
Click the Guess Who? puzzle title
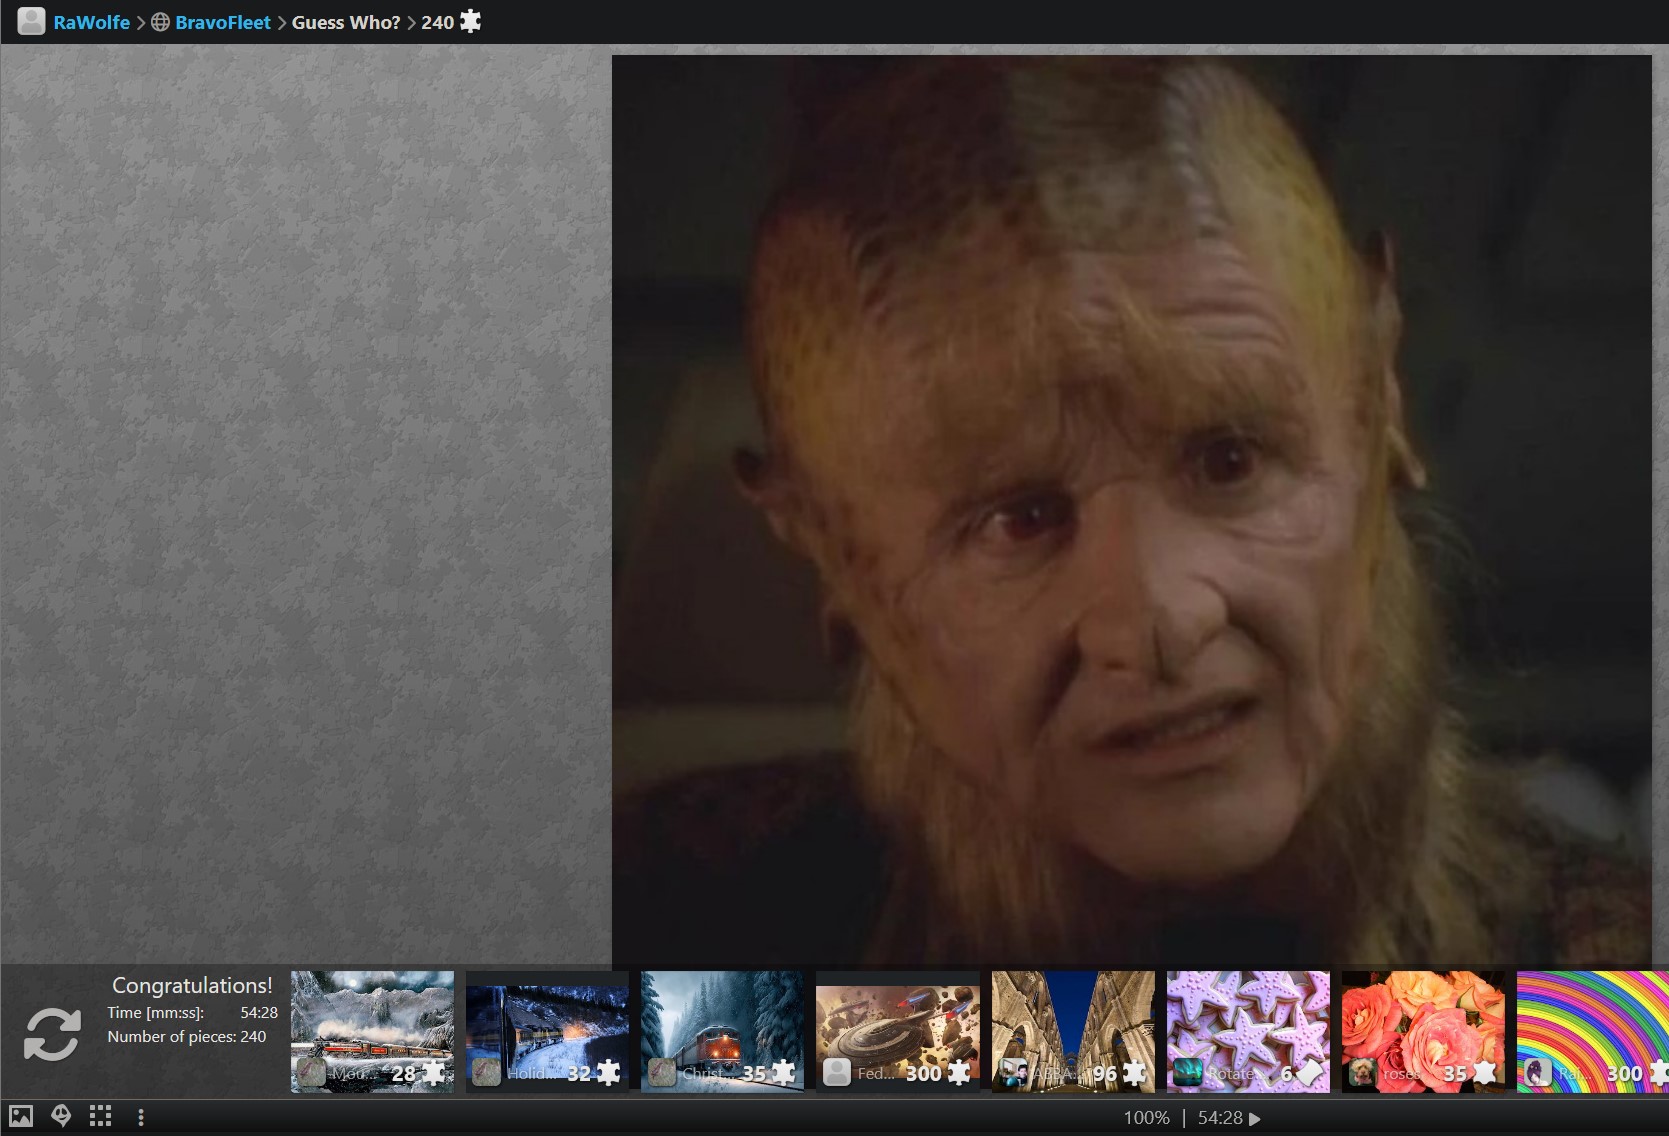346,22
